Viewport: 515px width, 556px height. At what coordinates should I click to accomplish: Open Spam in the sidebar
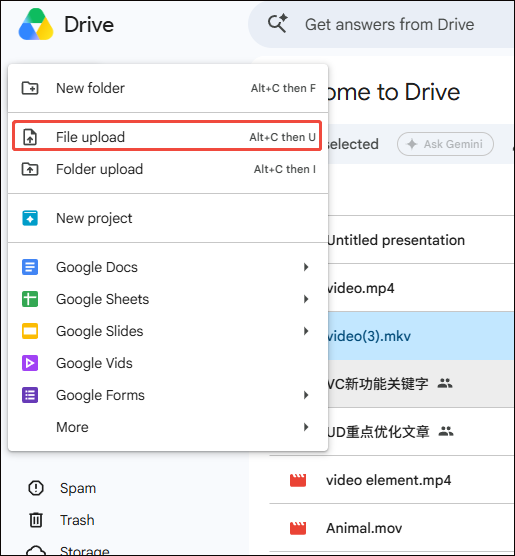pyautogui.click(x=77, y=488)
